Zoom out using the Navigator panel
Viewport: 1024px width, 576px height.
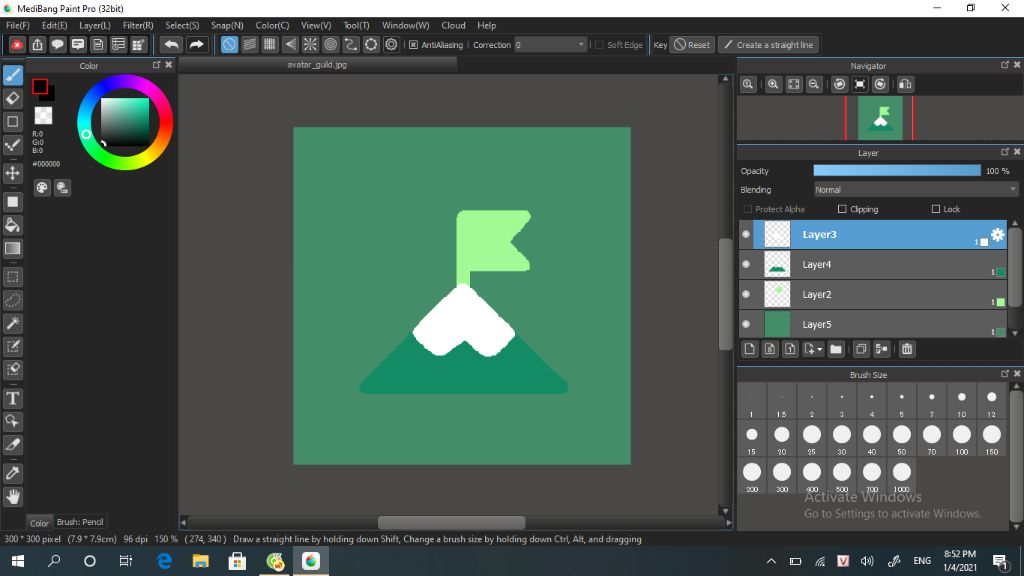coord(814,84)
